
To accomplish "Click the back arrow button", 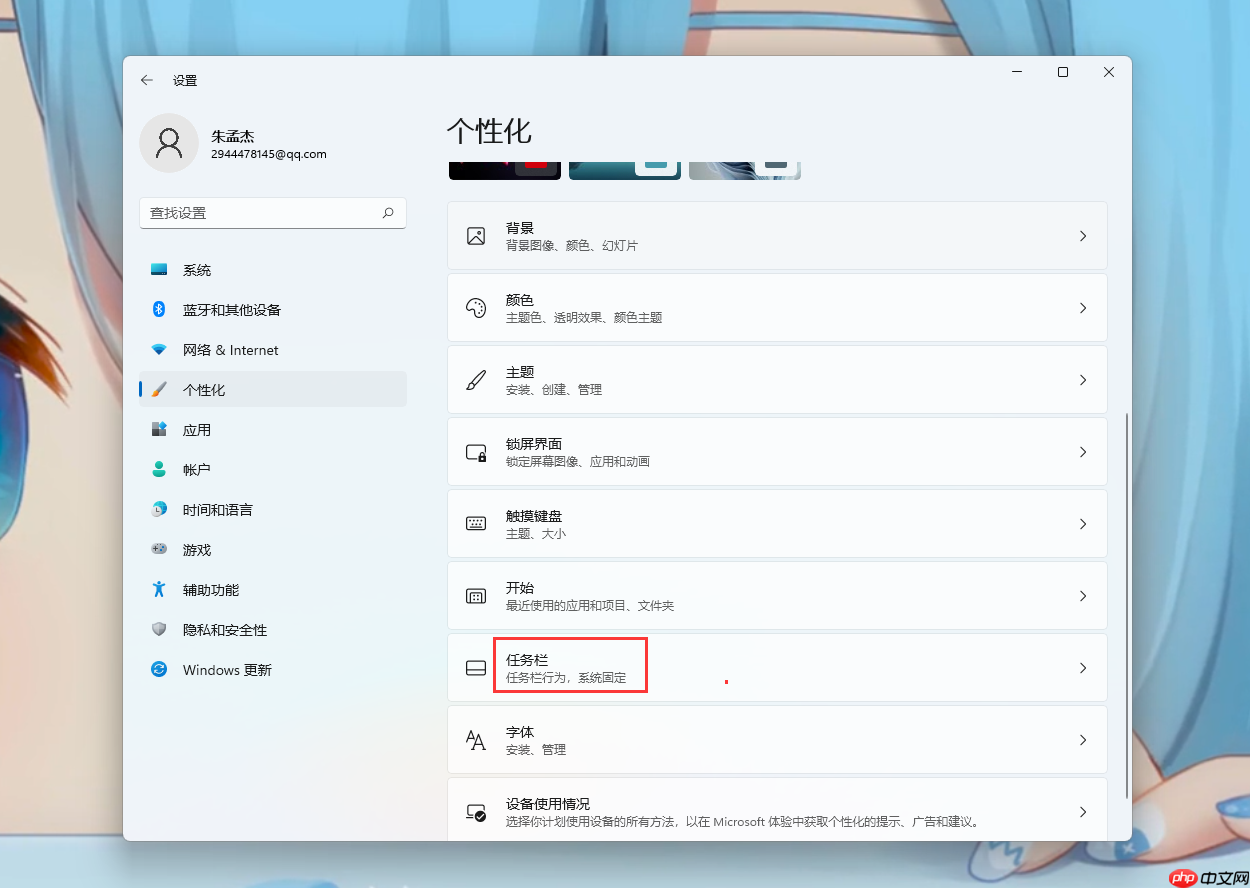I will tap(146, 79).
